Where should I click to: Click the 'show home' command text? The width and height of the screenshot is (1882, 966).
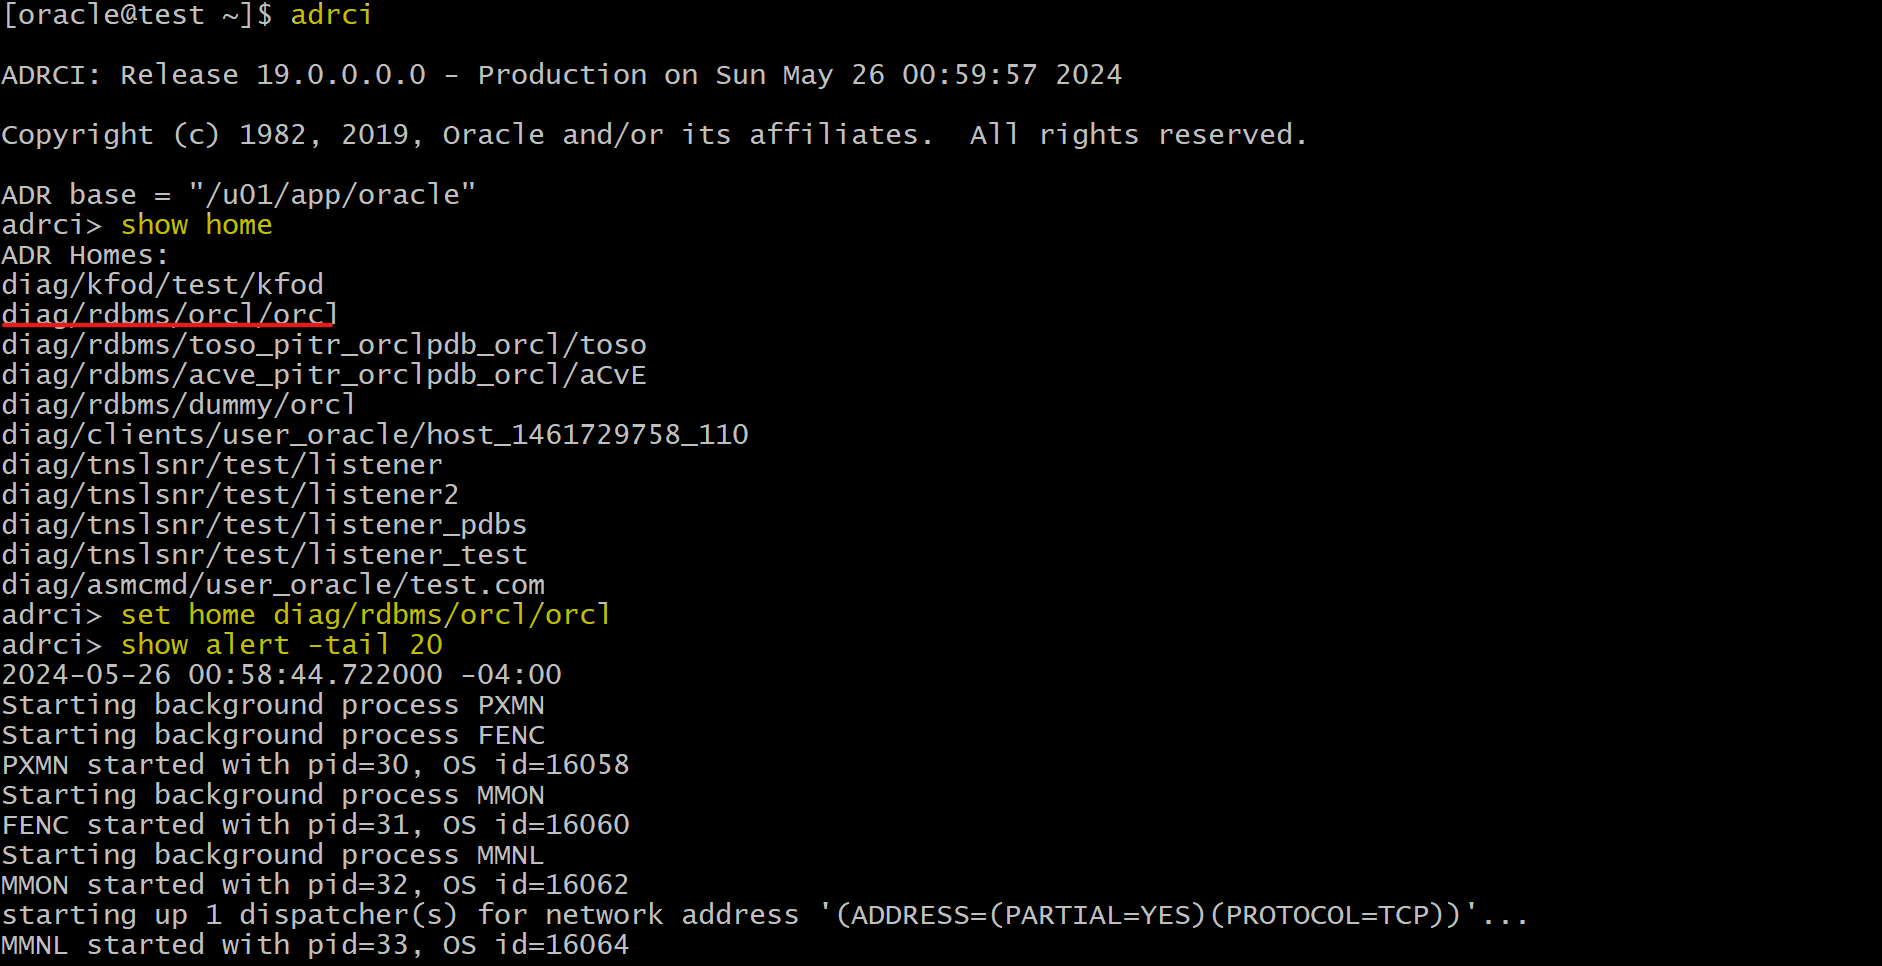(x=196, y=225)
